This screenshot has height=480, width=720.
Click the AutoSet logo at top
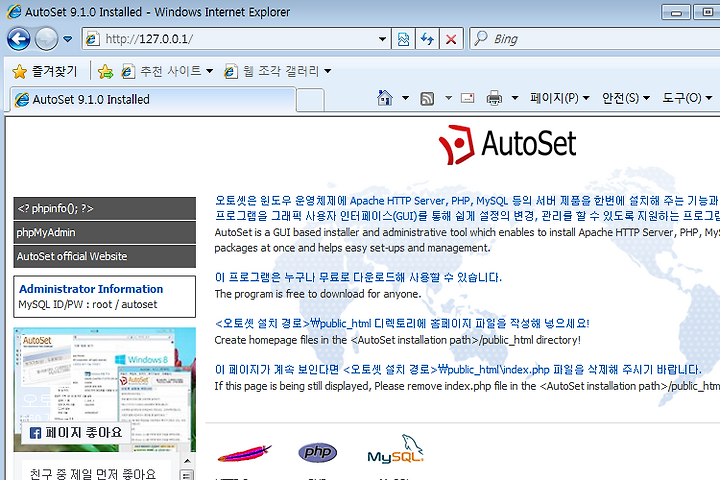click(x=507, y=145)
